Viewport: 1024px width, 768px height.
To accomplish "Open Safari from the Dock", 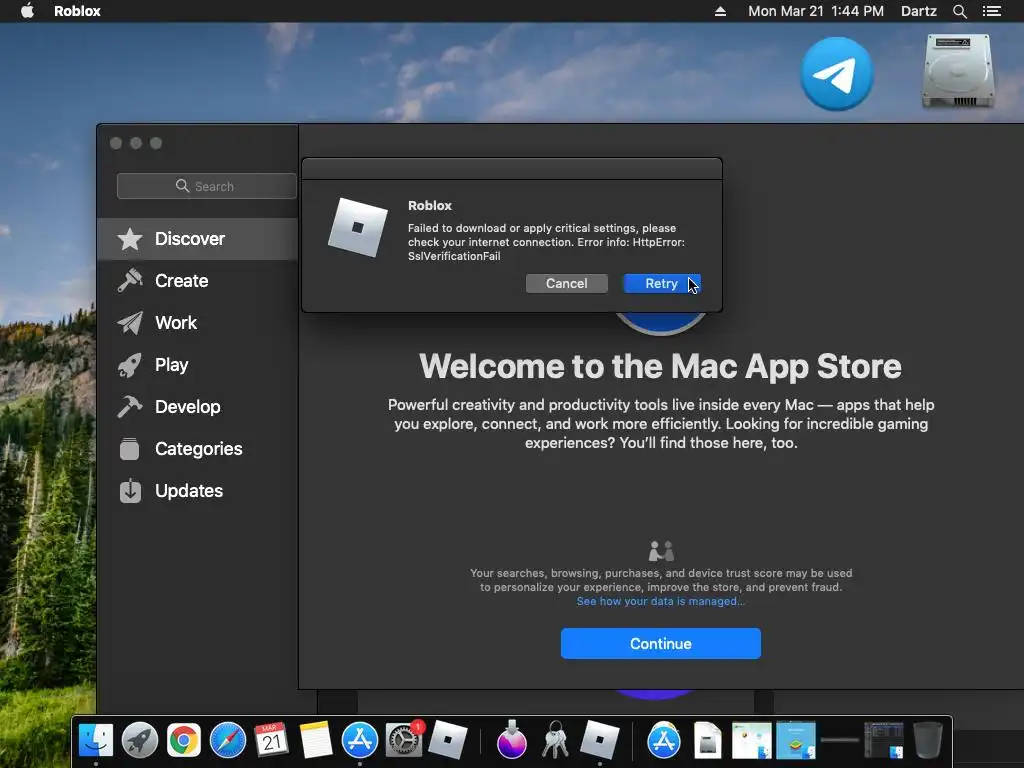I will [x=227, y=740].
